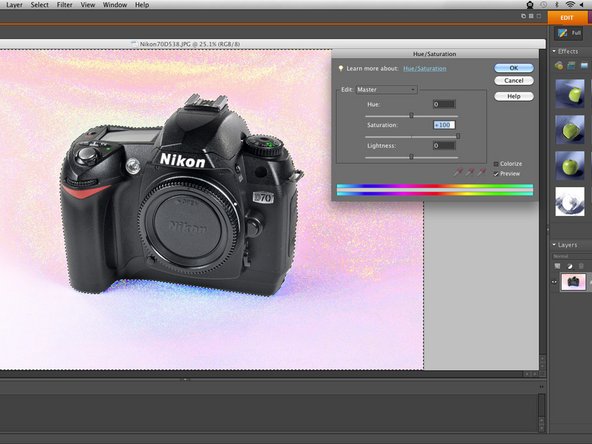Click the middle square workspace icon near EDIT
Image resolution: width=592 pixels, height=444 pixels.
click(531, 16)
